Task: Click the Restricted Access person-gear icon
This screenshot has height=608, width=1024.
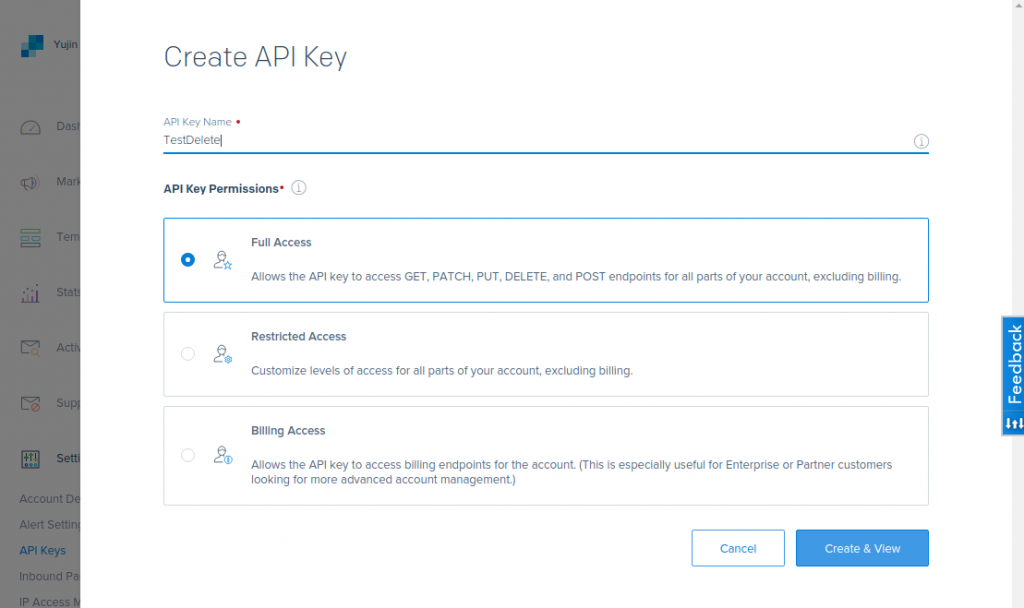Action: click(222, 354)
